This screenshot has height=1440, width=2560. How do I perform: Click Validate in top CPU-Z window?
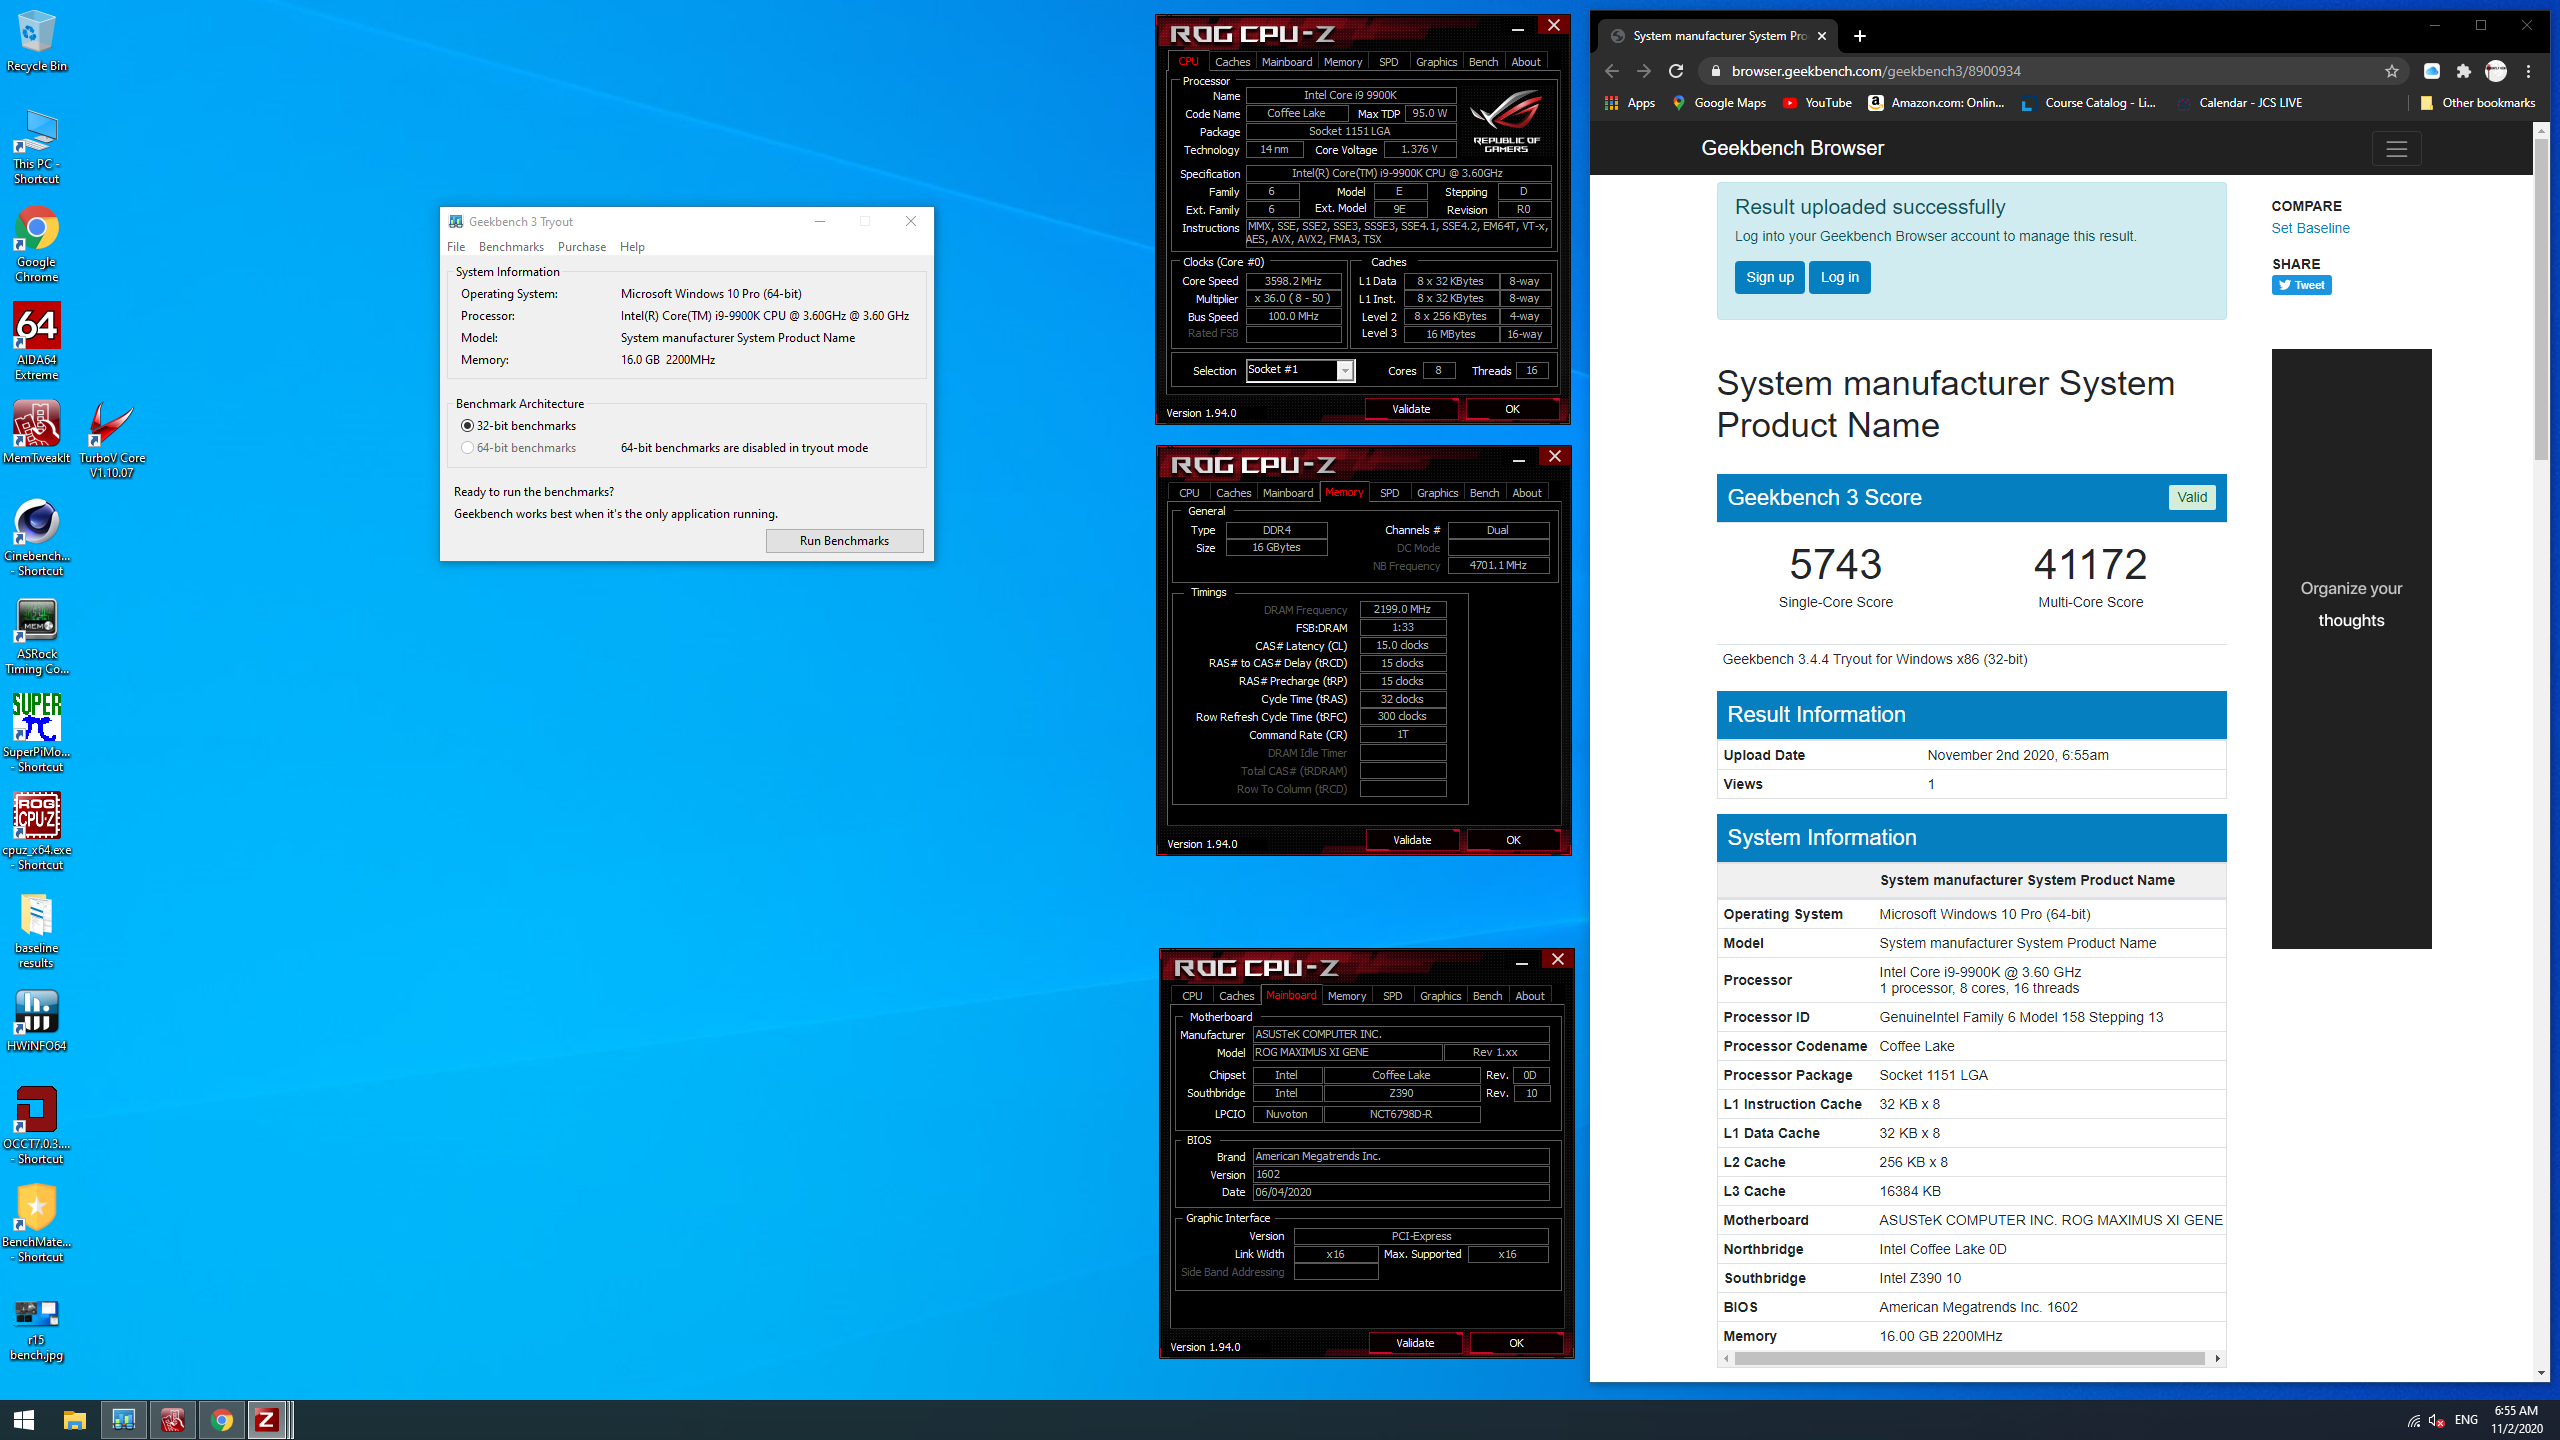tap(1411, 409)
